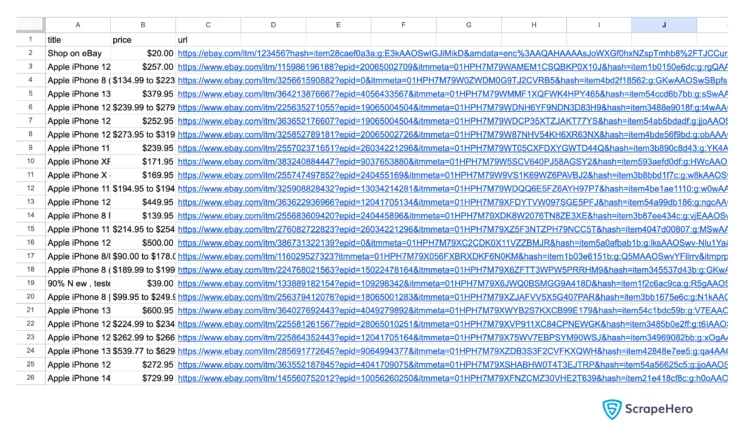Select the $273.95 to $319 price cell
This screenshot has width=744, height=439.
pos(143,135)
